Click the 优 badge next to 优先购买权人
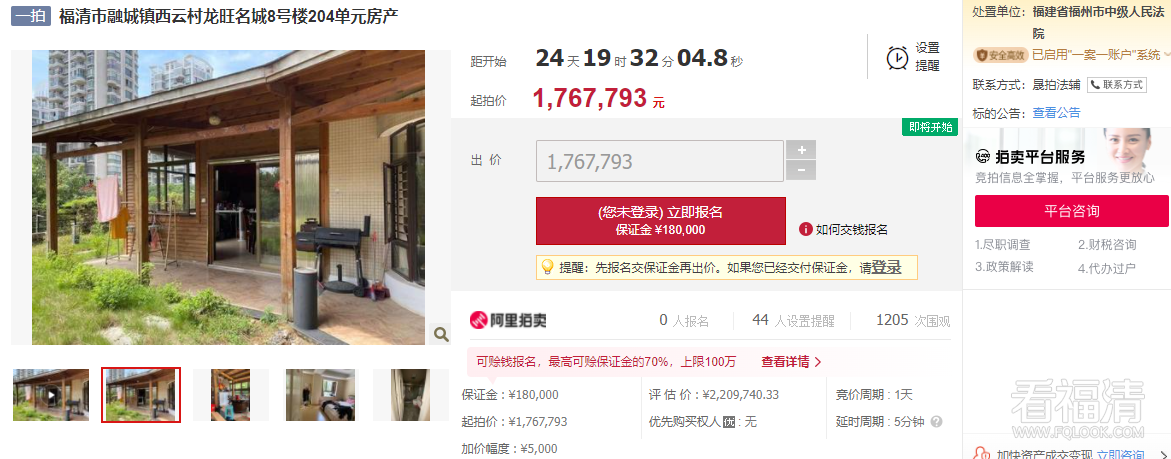This screenshot has width=1171, height=459. tap(729, 422)
